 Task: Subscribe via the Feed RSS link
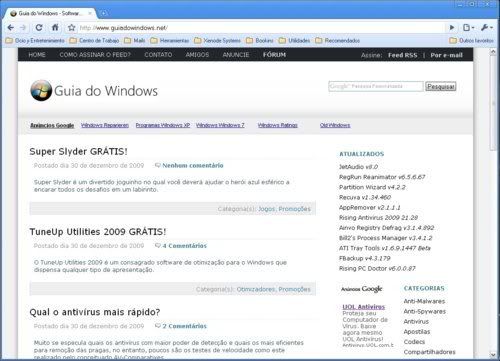402,55
